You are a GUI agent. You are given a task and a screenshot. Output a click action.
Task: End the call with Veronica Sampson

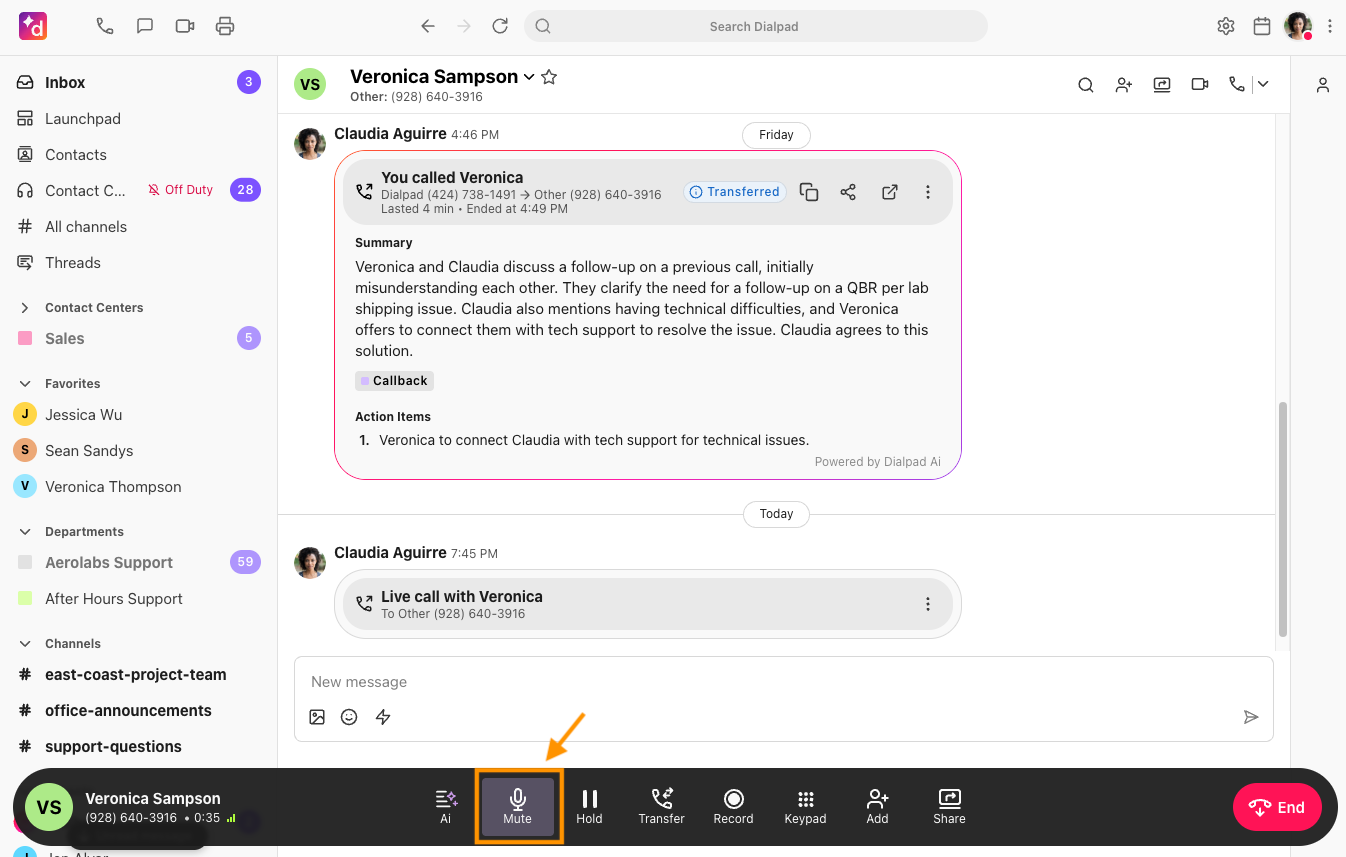tap(1277, 808)
